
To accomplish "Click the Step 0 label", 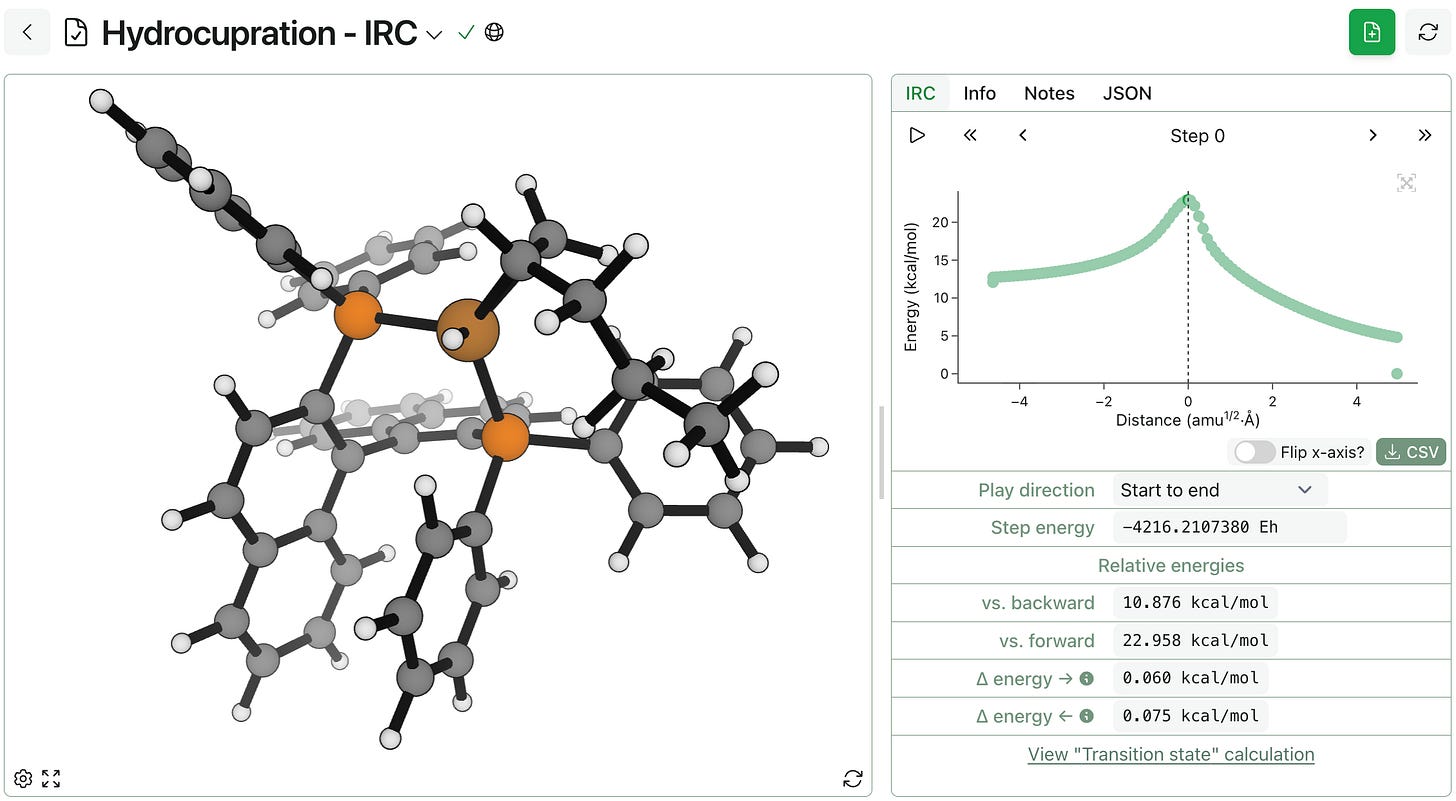I will tap(1197, 136).
